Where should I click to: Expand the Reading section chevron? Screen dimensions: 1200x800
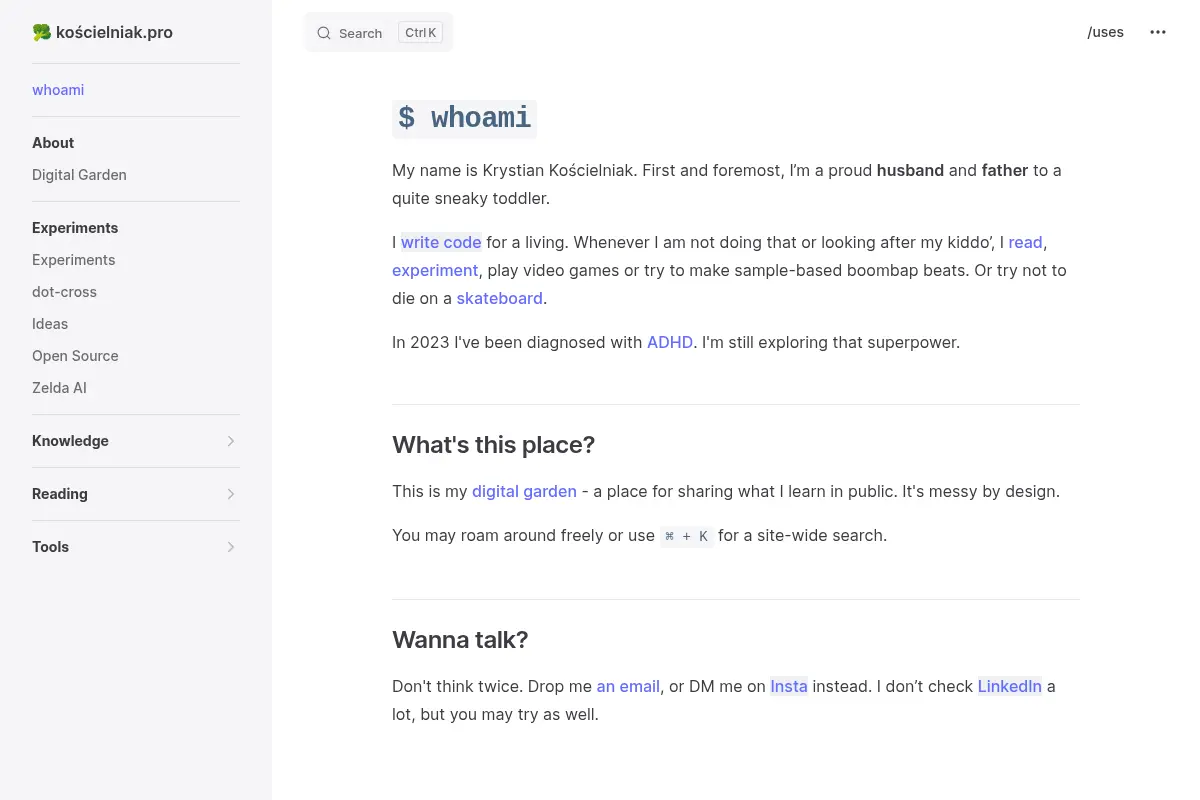click(231, 494)
